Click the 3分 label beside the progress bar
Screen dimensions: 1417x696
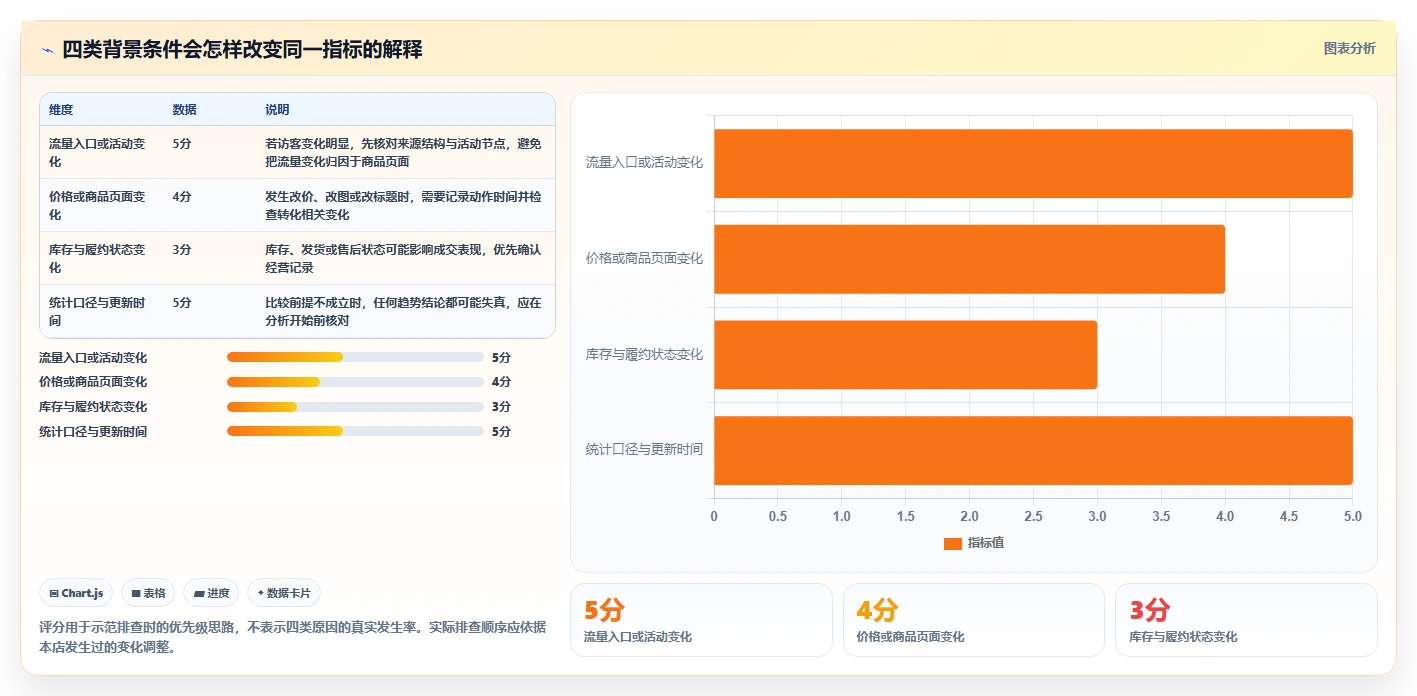(x=501, y=407)
